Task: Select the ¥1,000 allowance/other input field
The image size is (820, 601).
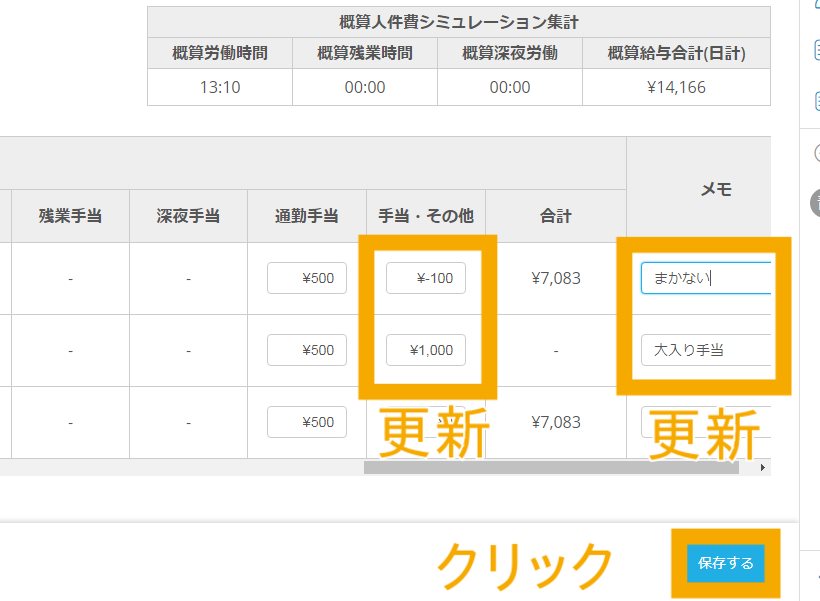Action: (x=426, y=350)
